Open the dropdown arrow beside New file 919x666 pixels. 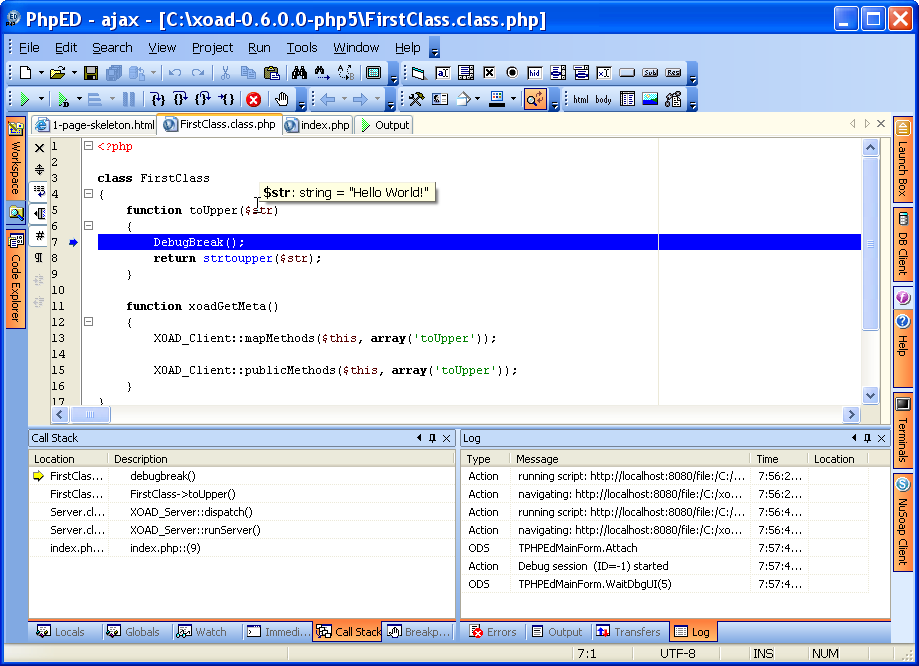41,73
